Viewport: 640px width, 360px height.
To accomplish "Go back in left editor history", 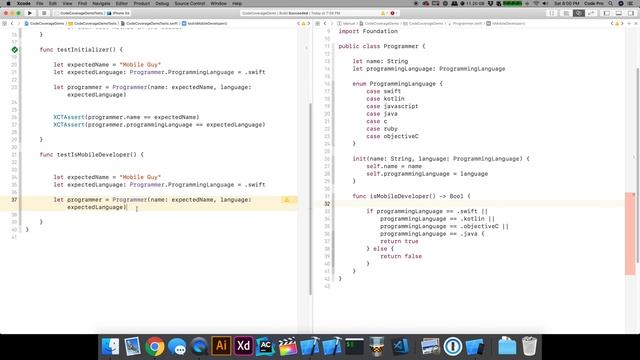I will [x=12, y=24].
